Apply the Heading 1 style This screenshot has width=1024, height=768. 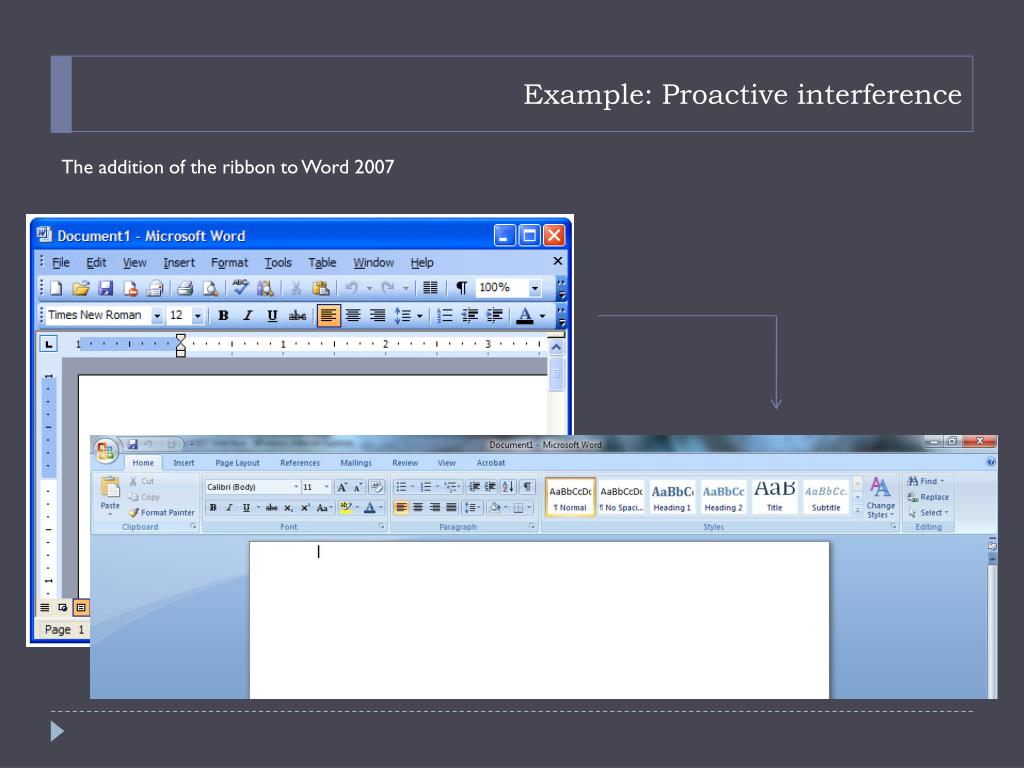pyautogui.click(x=672, y=498)
